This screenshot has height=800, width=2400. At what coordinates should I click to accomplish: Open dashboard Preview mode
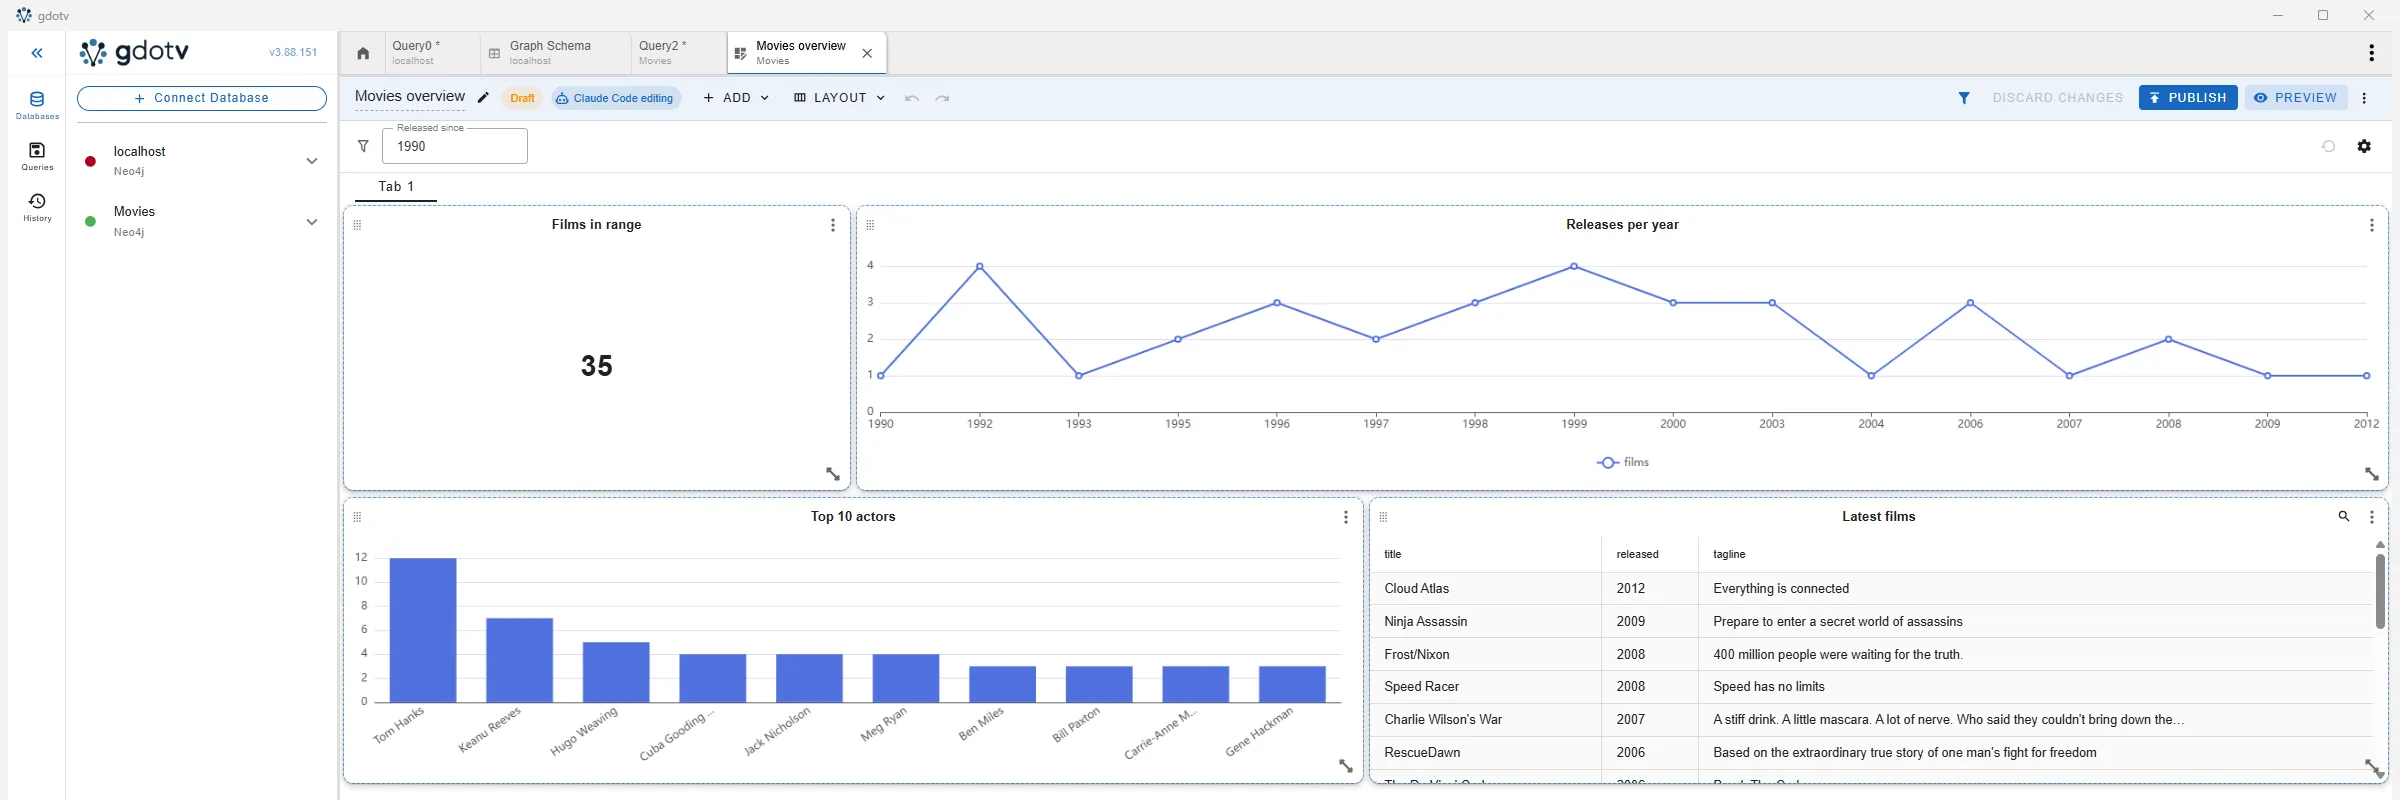pos(2296,98)
